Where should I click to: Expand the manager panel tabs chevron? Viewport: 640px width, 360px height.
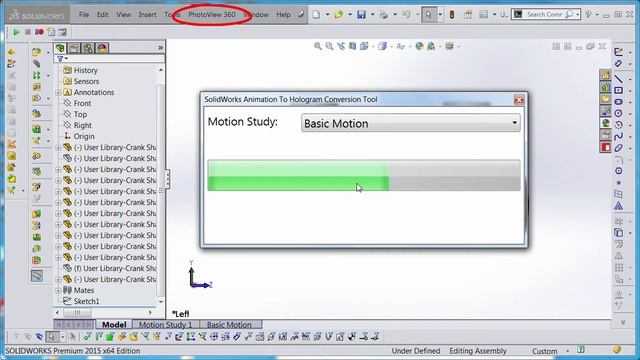click(160, 48)
